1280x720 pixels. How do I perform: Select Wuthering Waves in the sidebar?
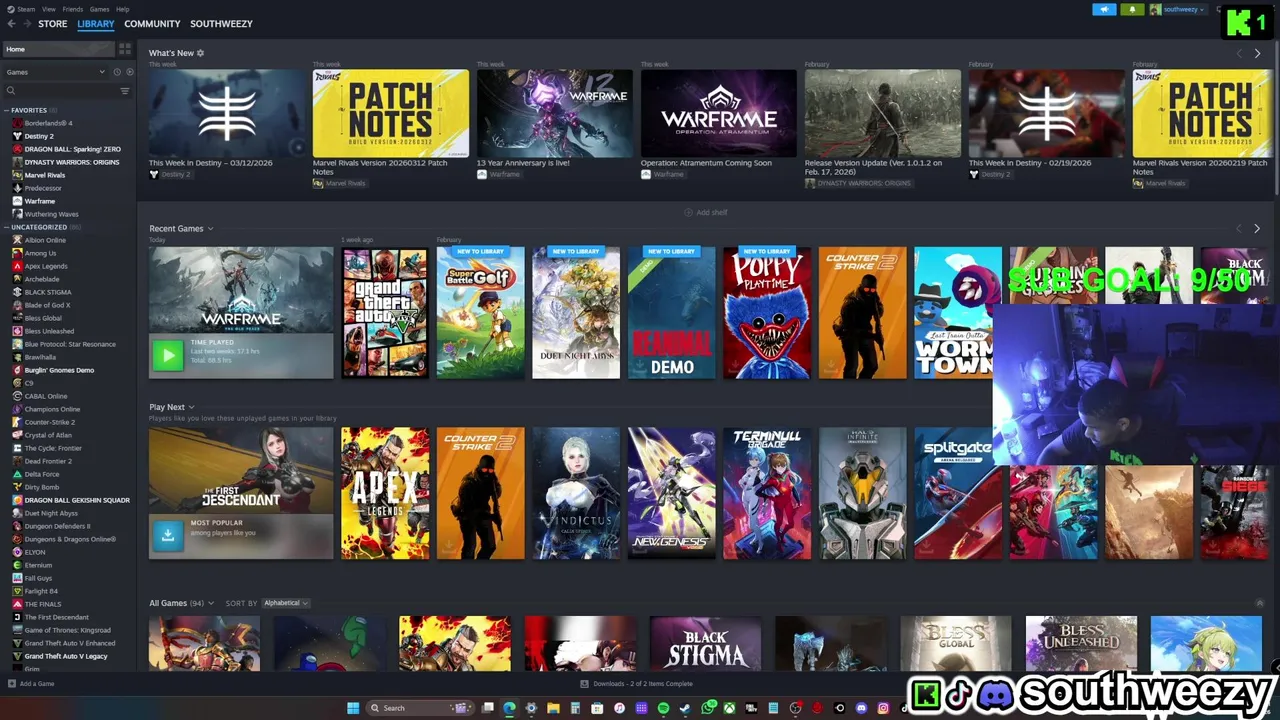click(x=51, y=214)
